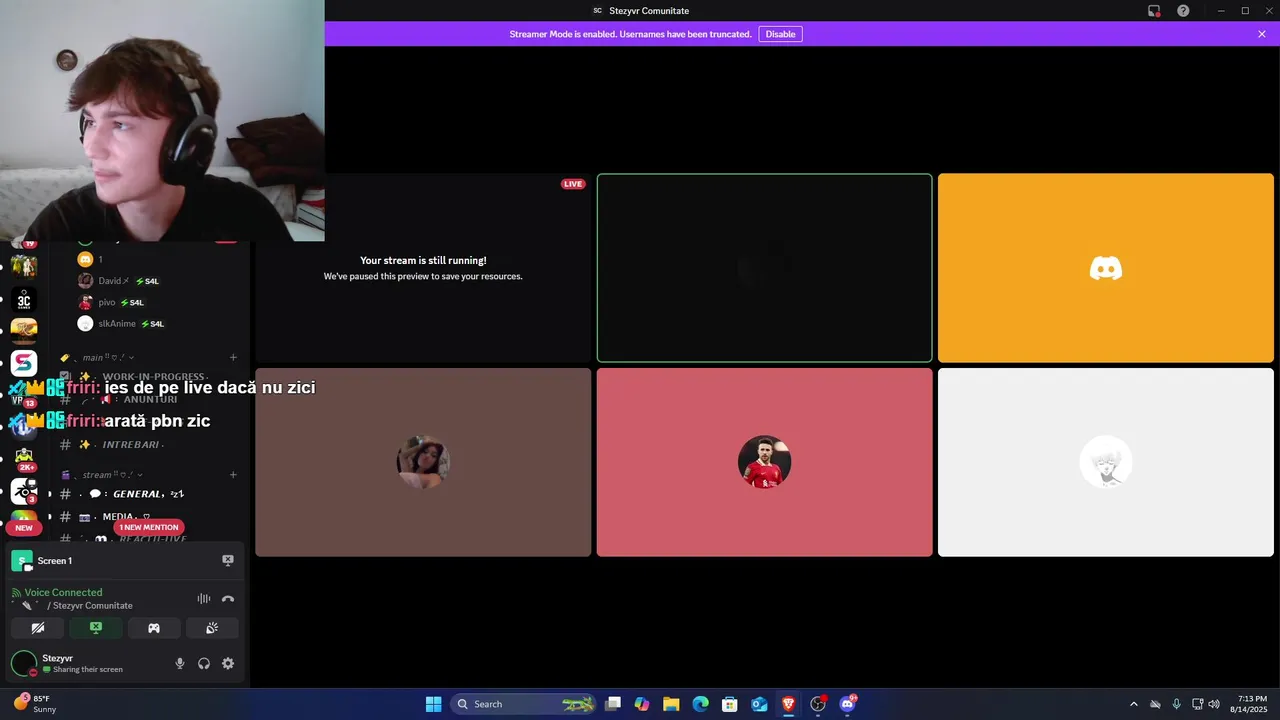This screenshot has height=720, width=1280.
Task: Open Stezyvr Comunitate voice channel link
Action: (92, 605)
